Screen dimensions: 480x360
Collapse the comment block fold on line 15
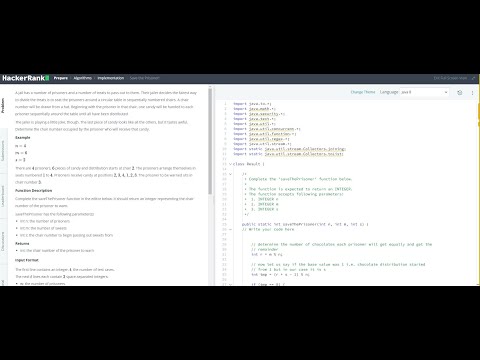230,174
